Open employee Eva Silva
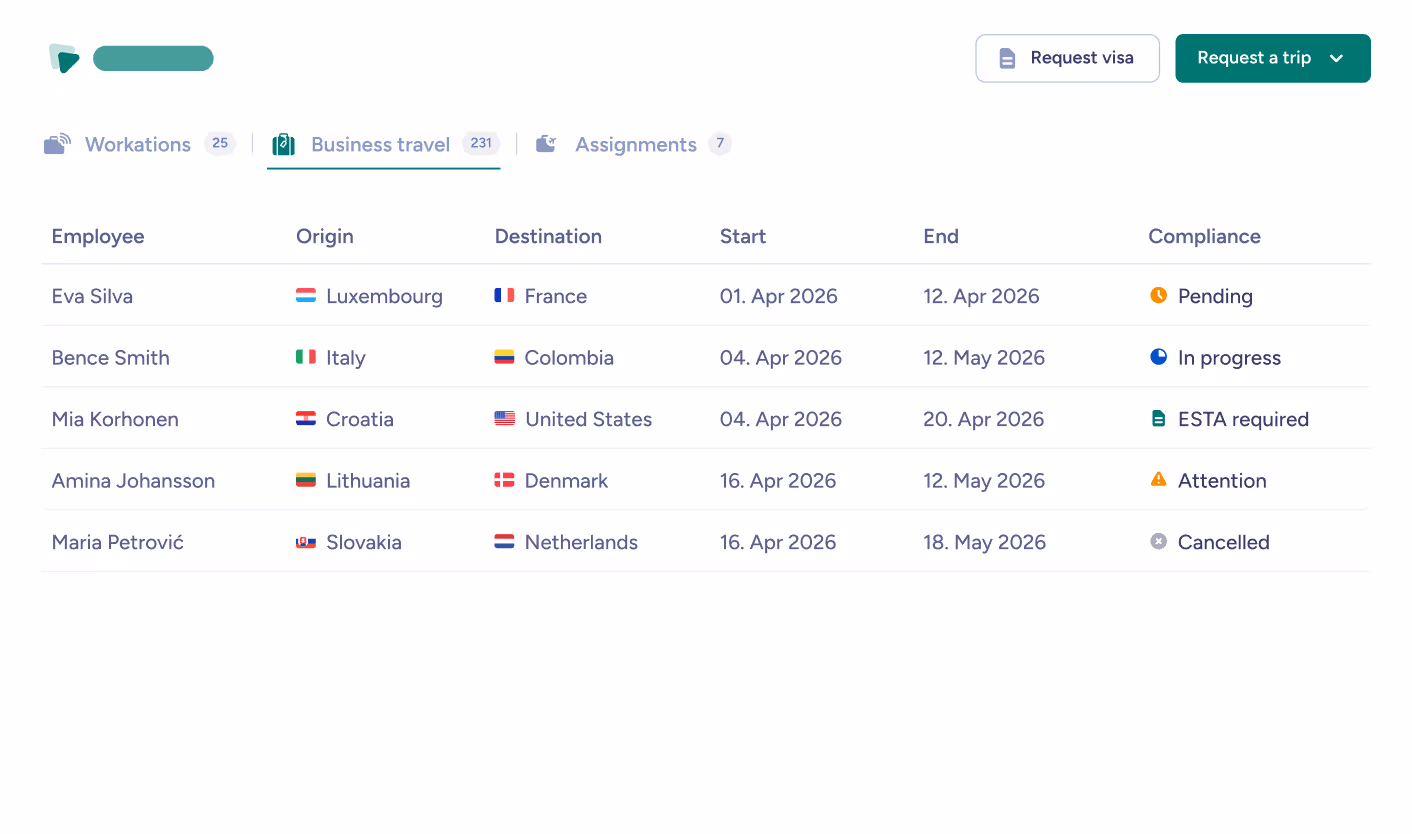 (92, 296)
